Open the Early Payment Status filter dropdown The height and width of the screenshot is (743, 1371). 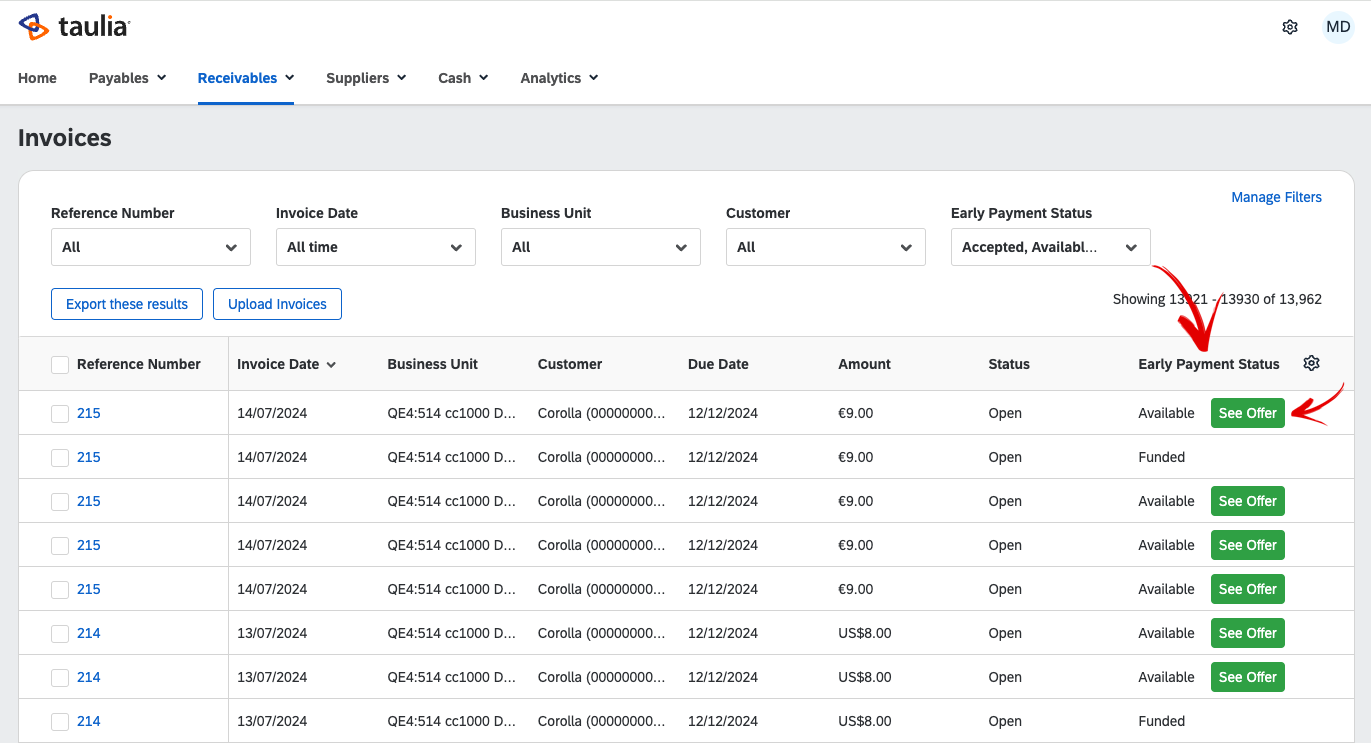tap(1051, 247)
